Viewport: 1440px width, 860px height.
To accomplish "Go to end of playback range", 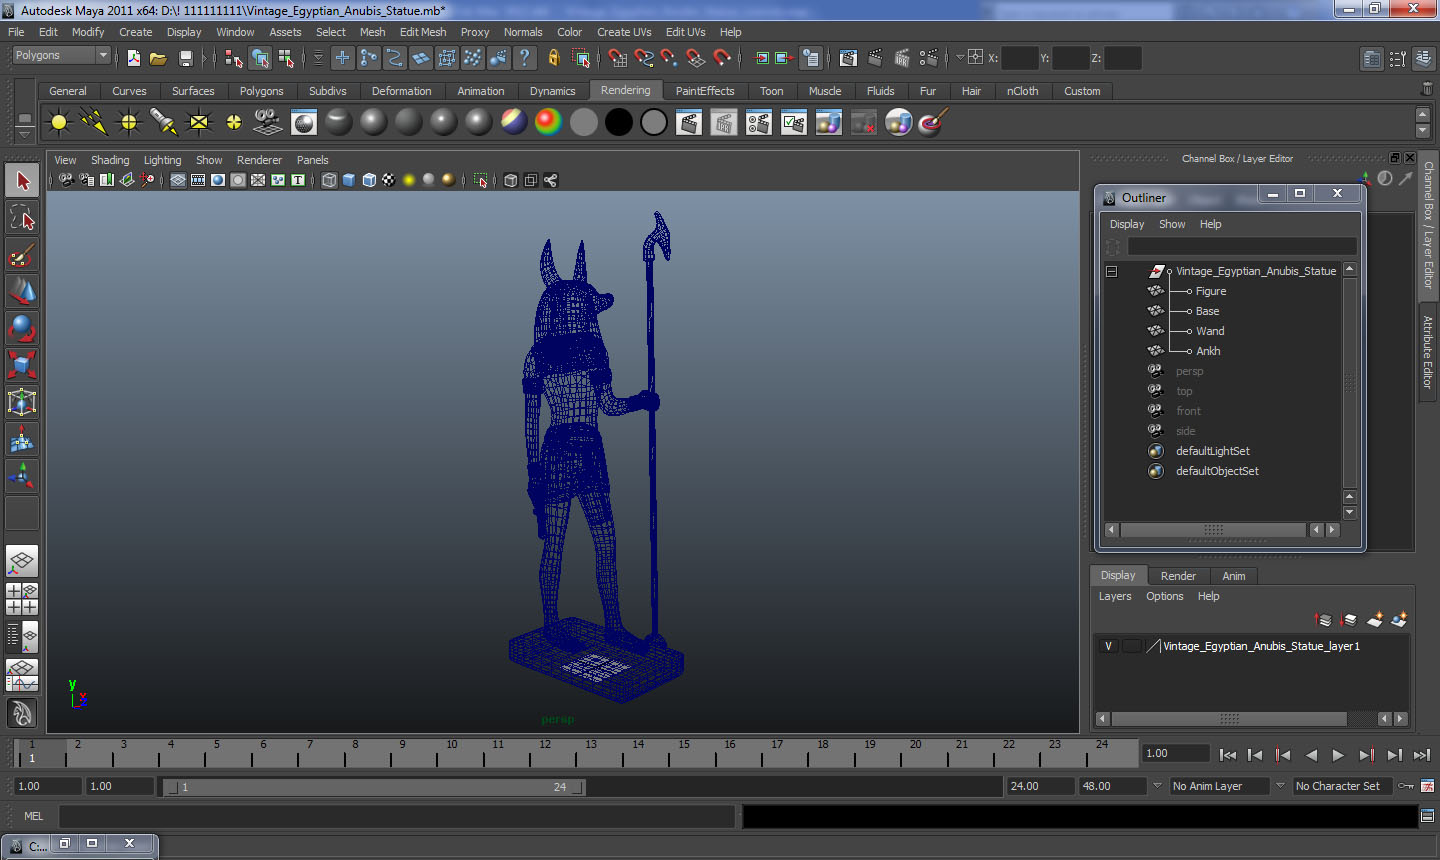I will click(x=1422, y=755).
